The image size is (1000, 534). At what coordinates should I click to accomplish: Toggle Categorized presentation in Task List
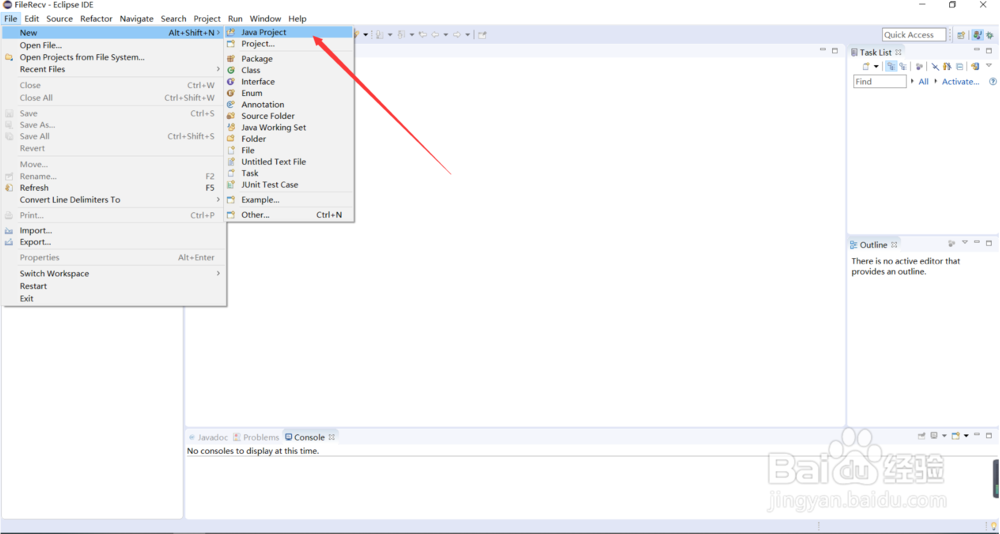tap(891, 66)
